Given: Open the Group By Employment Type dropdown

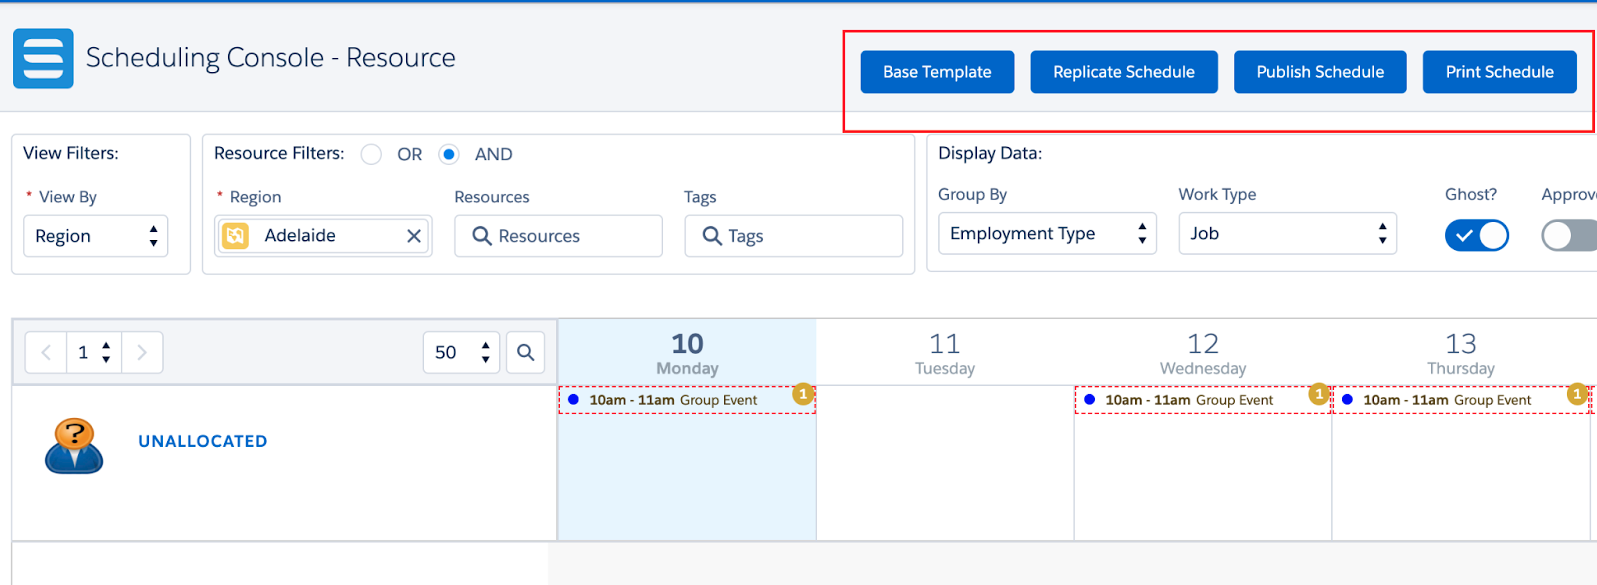Looking at the screenshot, I should [1047, 233].
